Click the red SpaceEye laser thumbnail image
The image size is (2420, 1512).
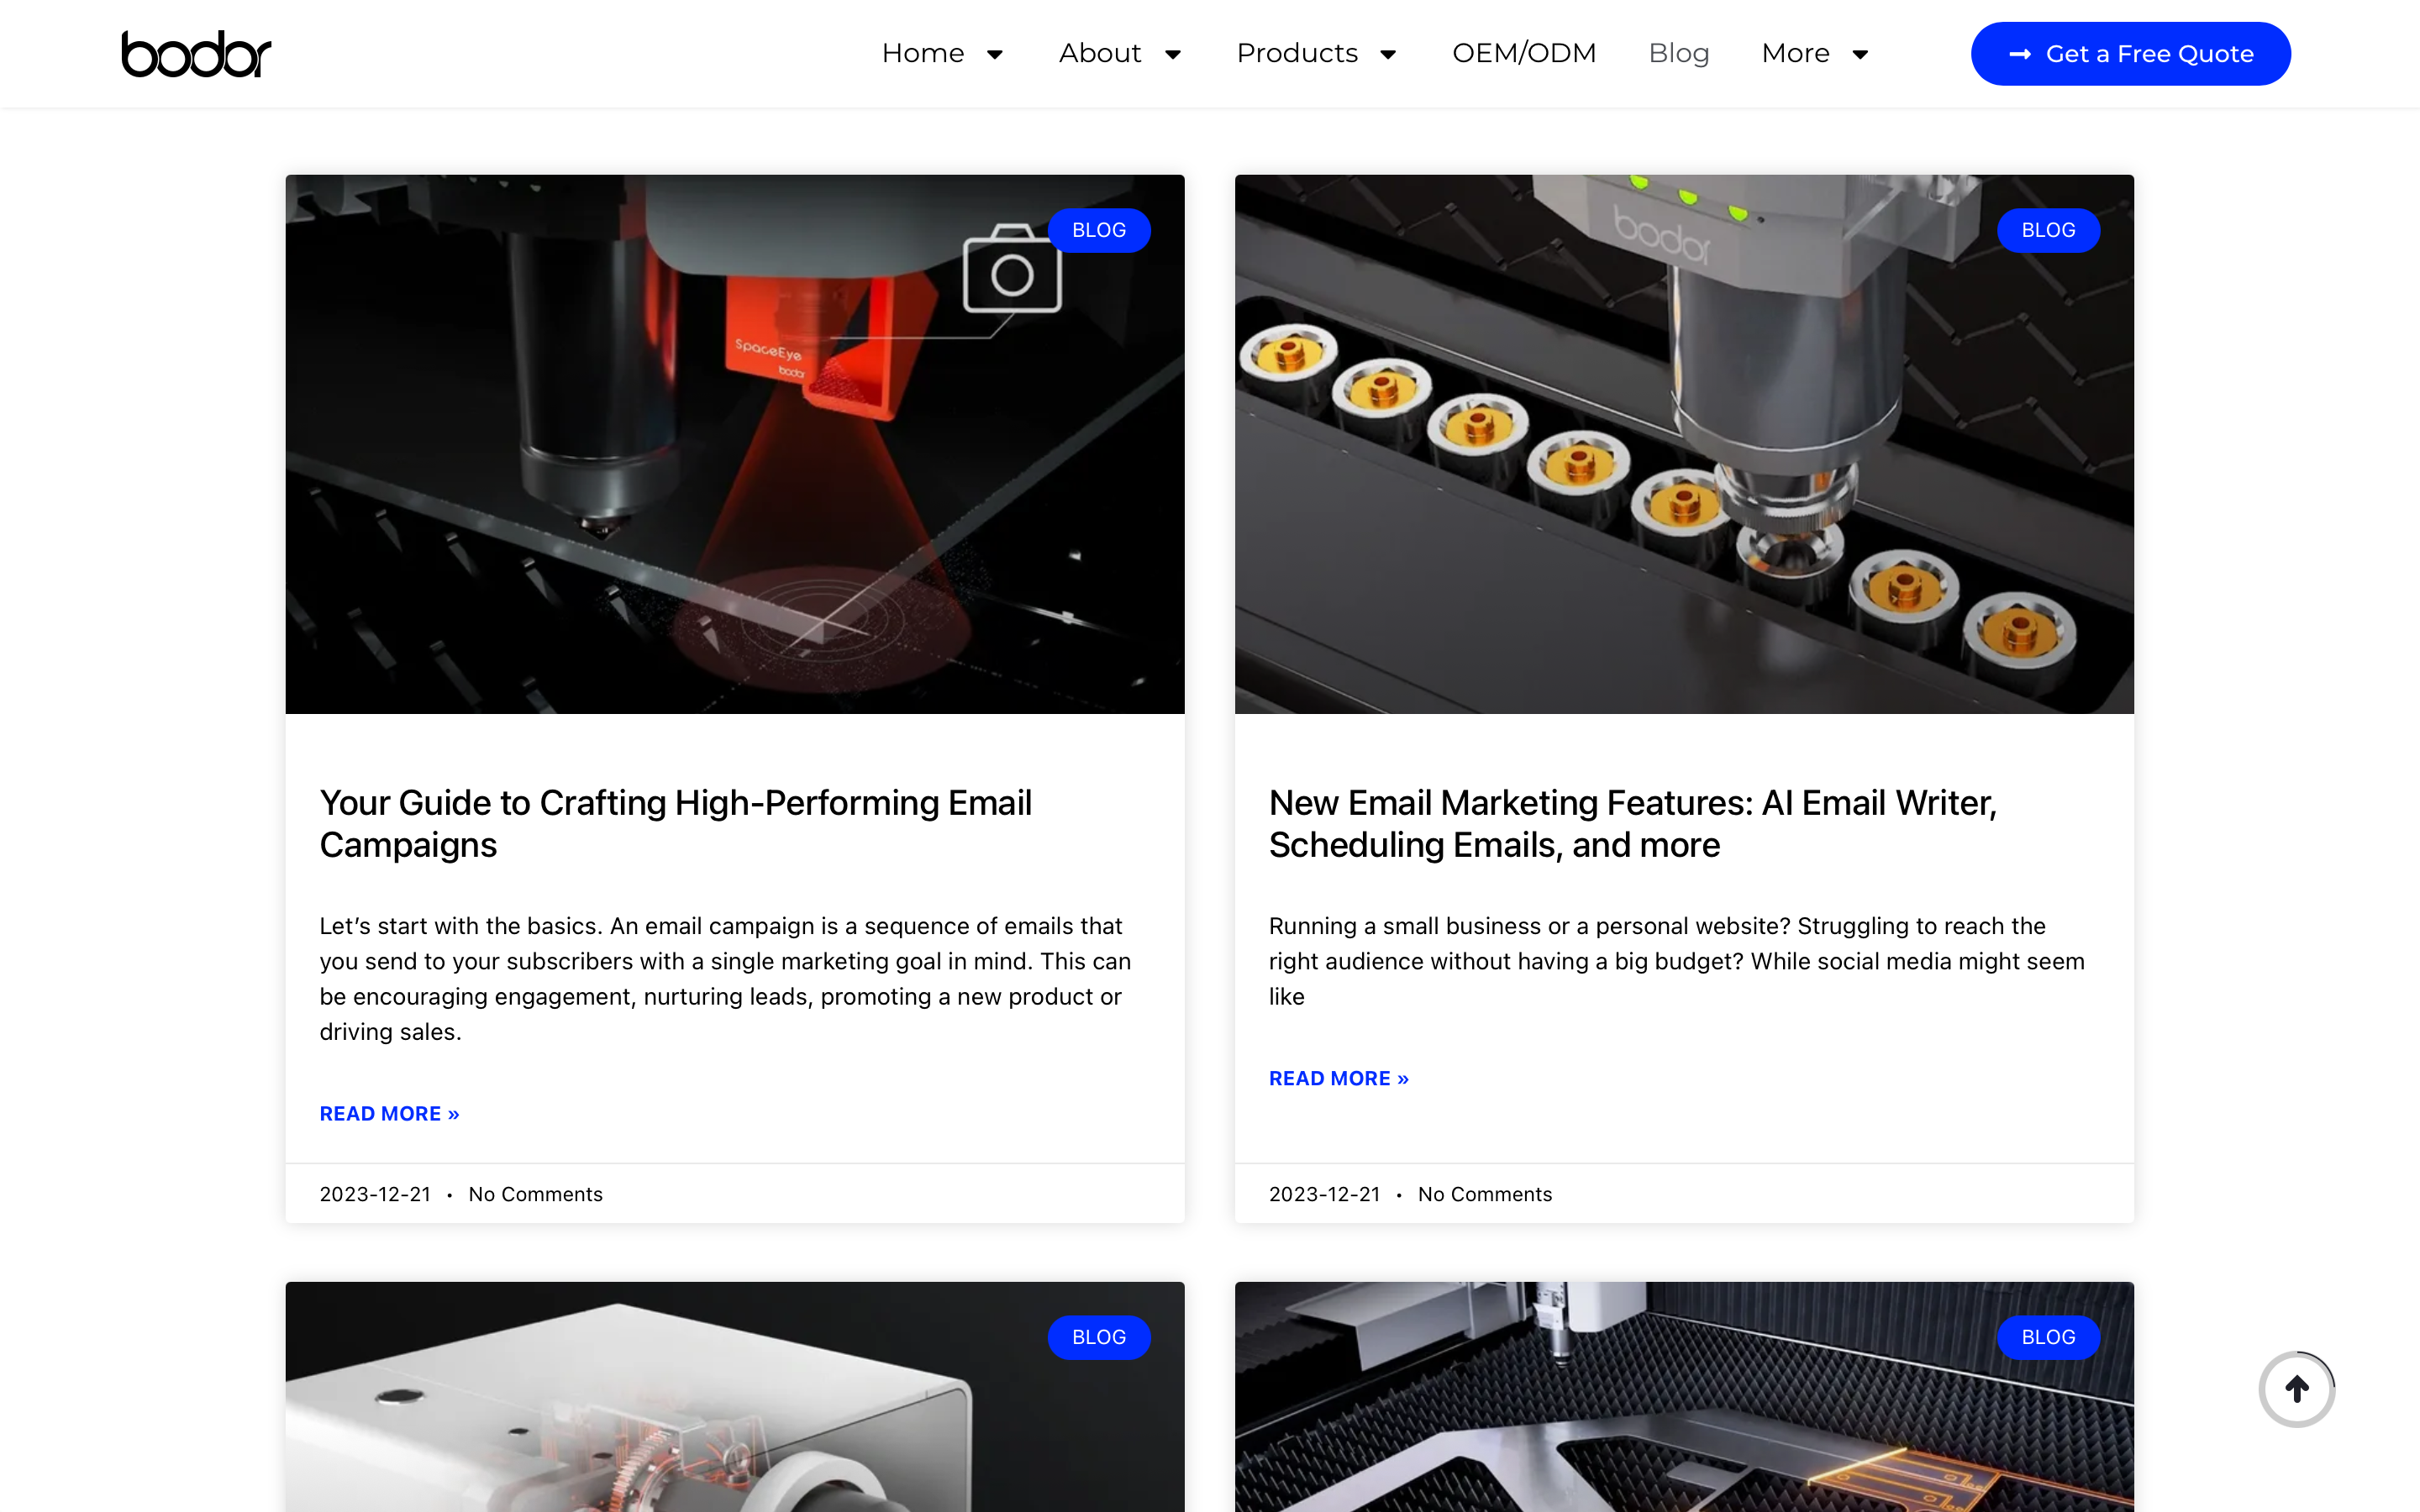[734, 444]
